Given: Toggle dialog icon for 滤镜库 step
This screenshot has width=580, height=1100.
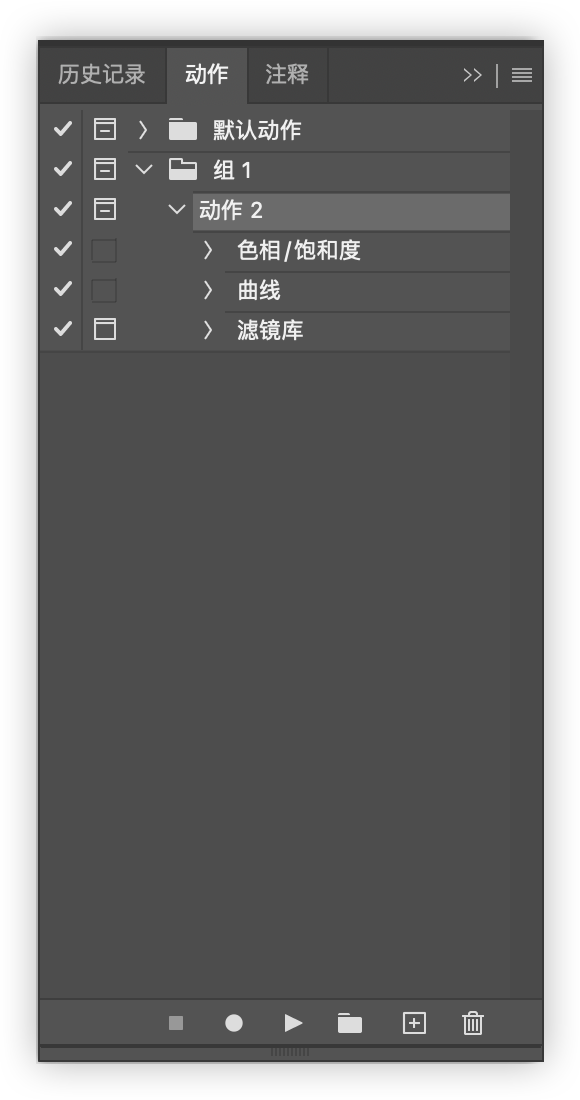Looking at the screenshot, I should (104, 329).
